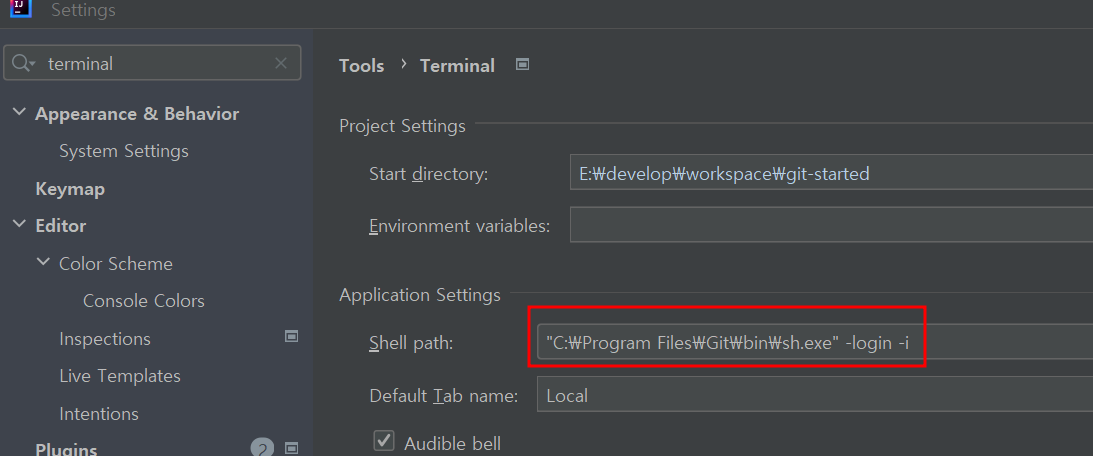The image size is (1093, 456).
Task: Collapse the Editor tree node
Action: tap(19, 225)
